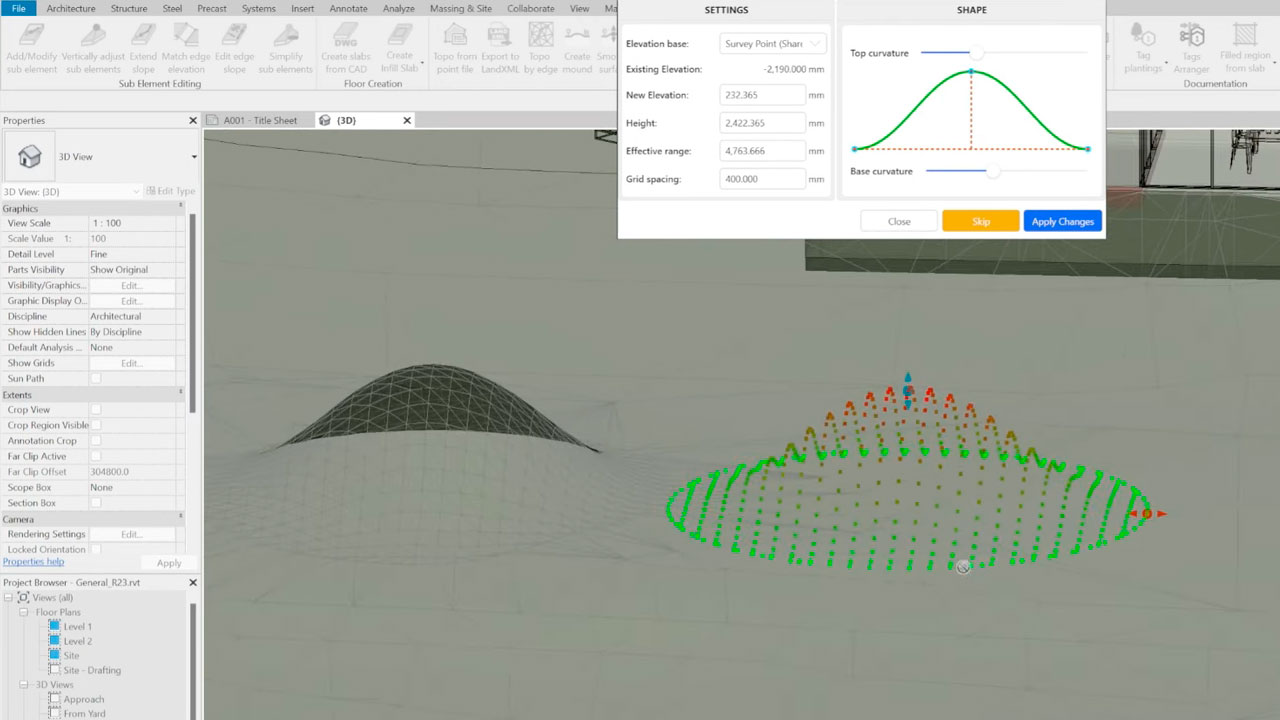Toggle Crop Region Visible checkbox
1280x720 pixels.
[96, 425]
